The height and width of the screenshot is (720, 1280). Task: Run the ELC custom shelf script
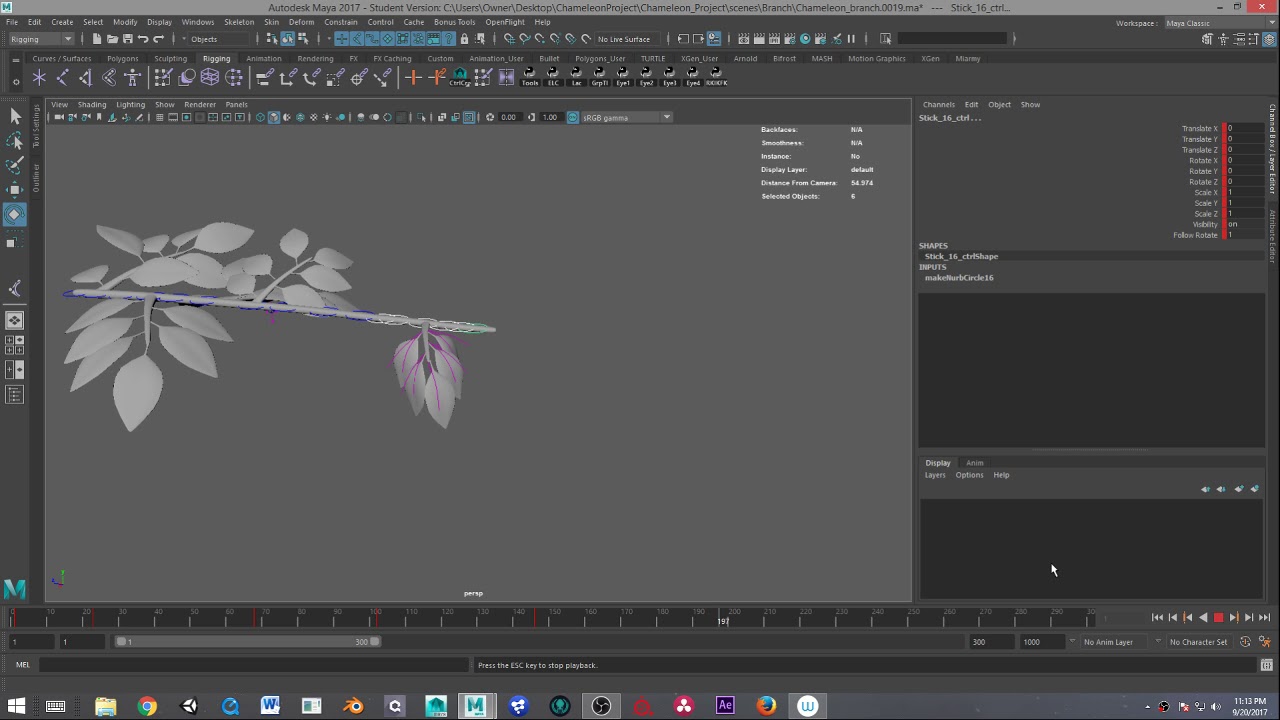(553, 77)
